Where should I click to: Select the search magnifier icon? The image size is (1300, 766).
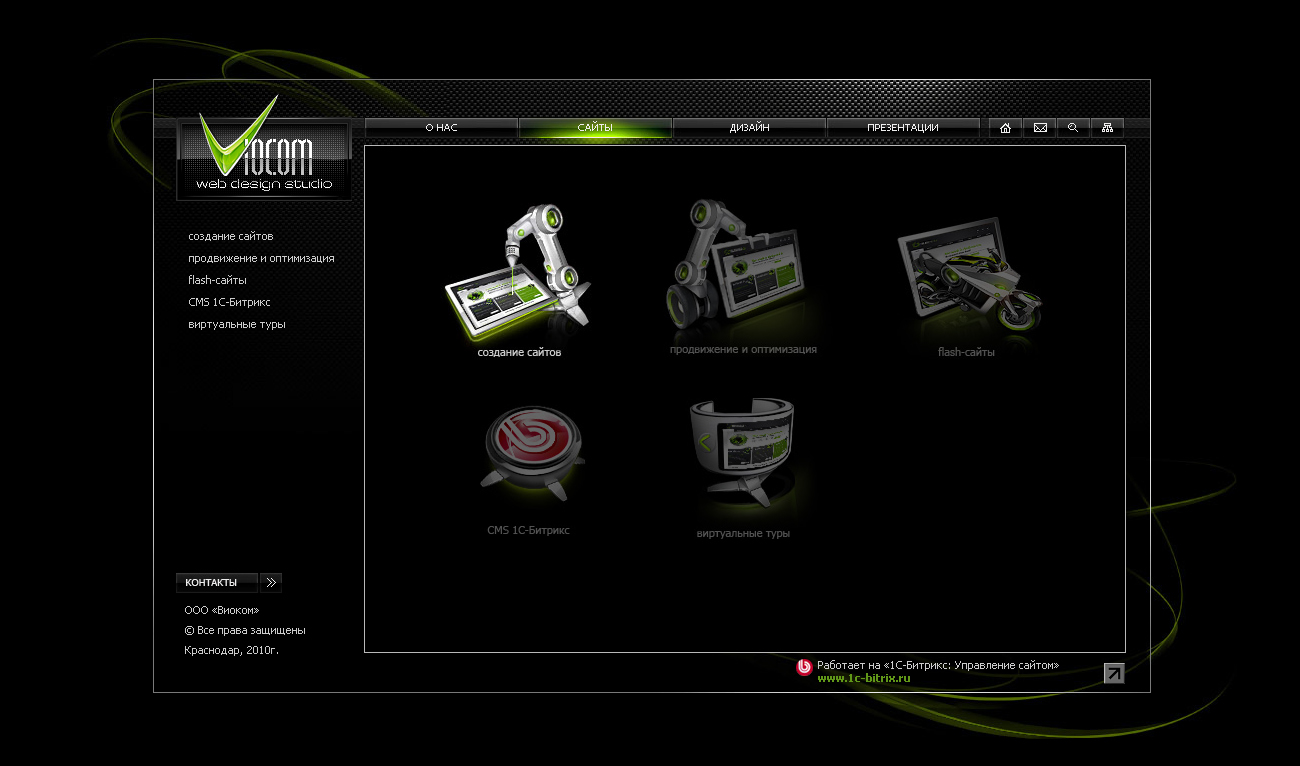tap(1073, 127)
